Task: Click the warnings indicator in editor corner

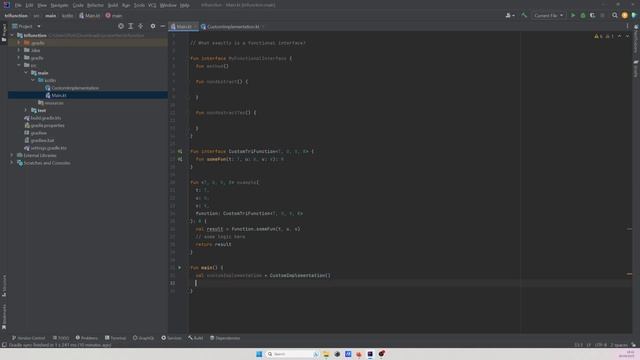Action: [x=604, y=36]
